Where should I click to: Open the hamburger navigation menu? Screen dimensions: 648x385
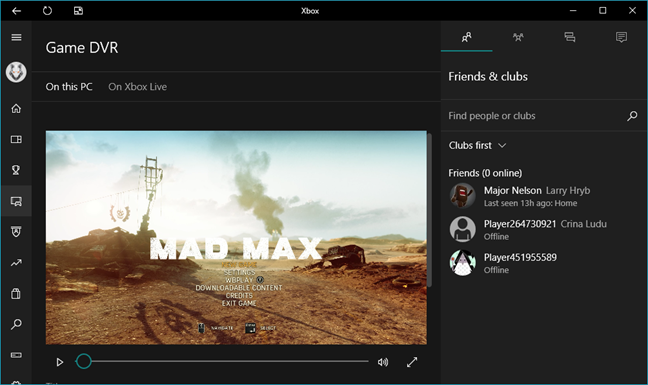click(x=16, y=38)
